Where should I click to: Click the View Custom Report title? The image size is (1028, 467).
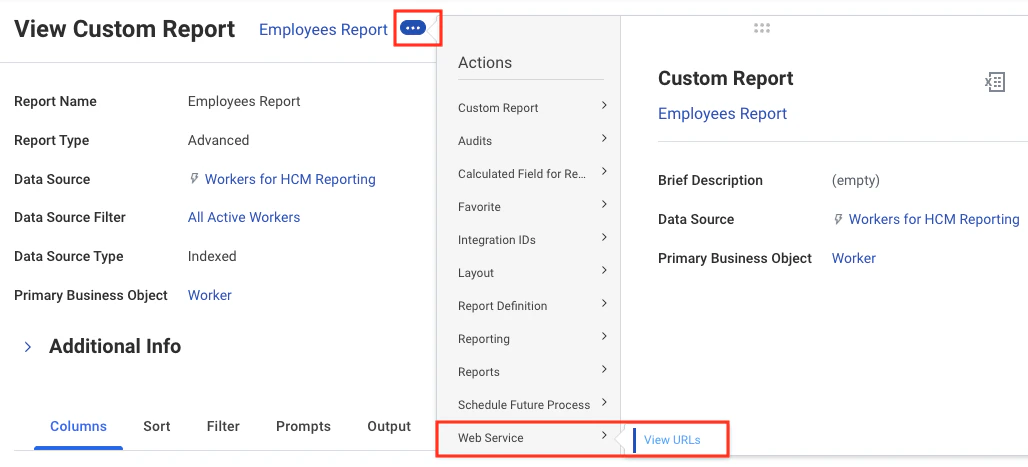click(x=125, y=30)
